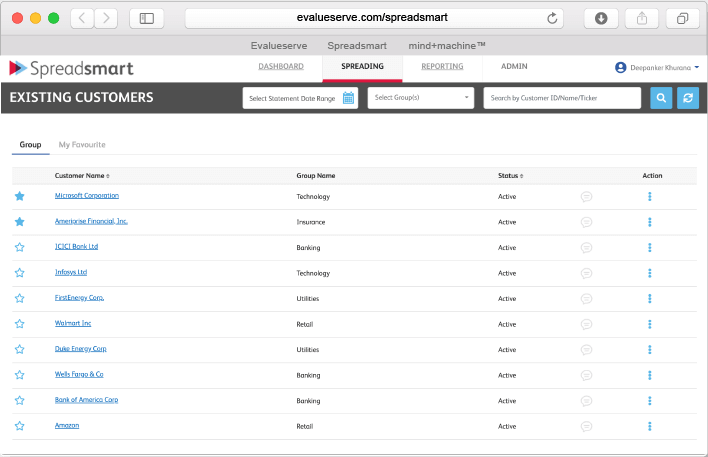
Task: Go back with Safari back arrow
Action: coord(82,18)
